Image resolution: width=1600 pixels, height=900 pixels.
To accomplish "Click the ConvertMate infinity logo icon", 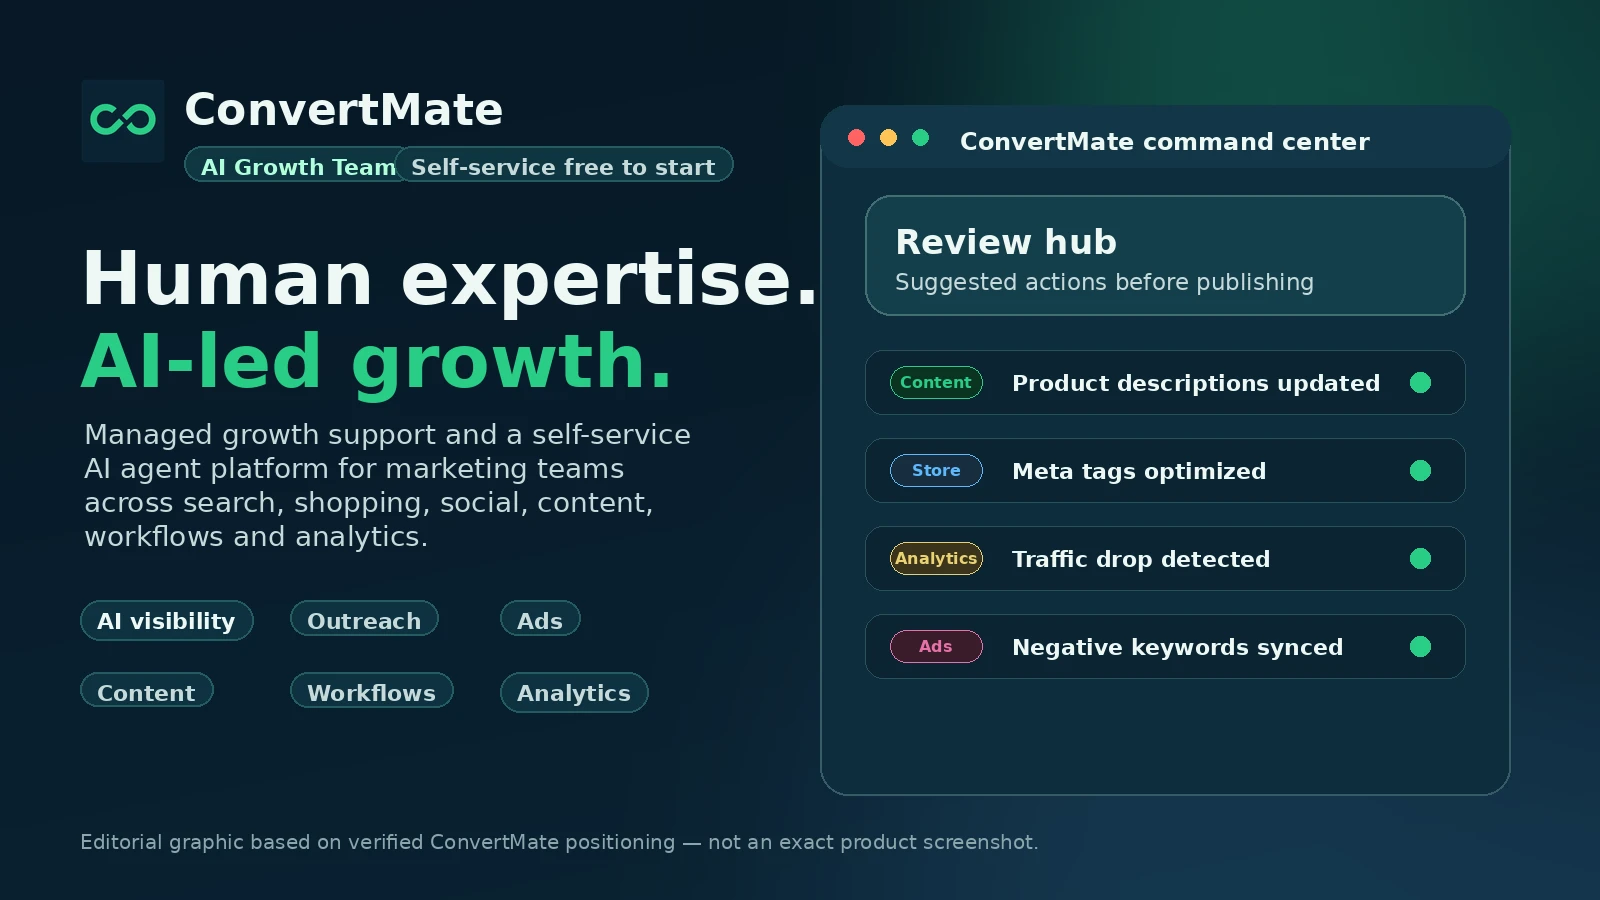I will [x=123, y=121].
